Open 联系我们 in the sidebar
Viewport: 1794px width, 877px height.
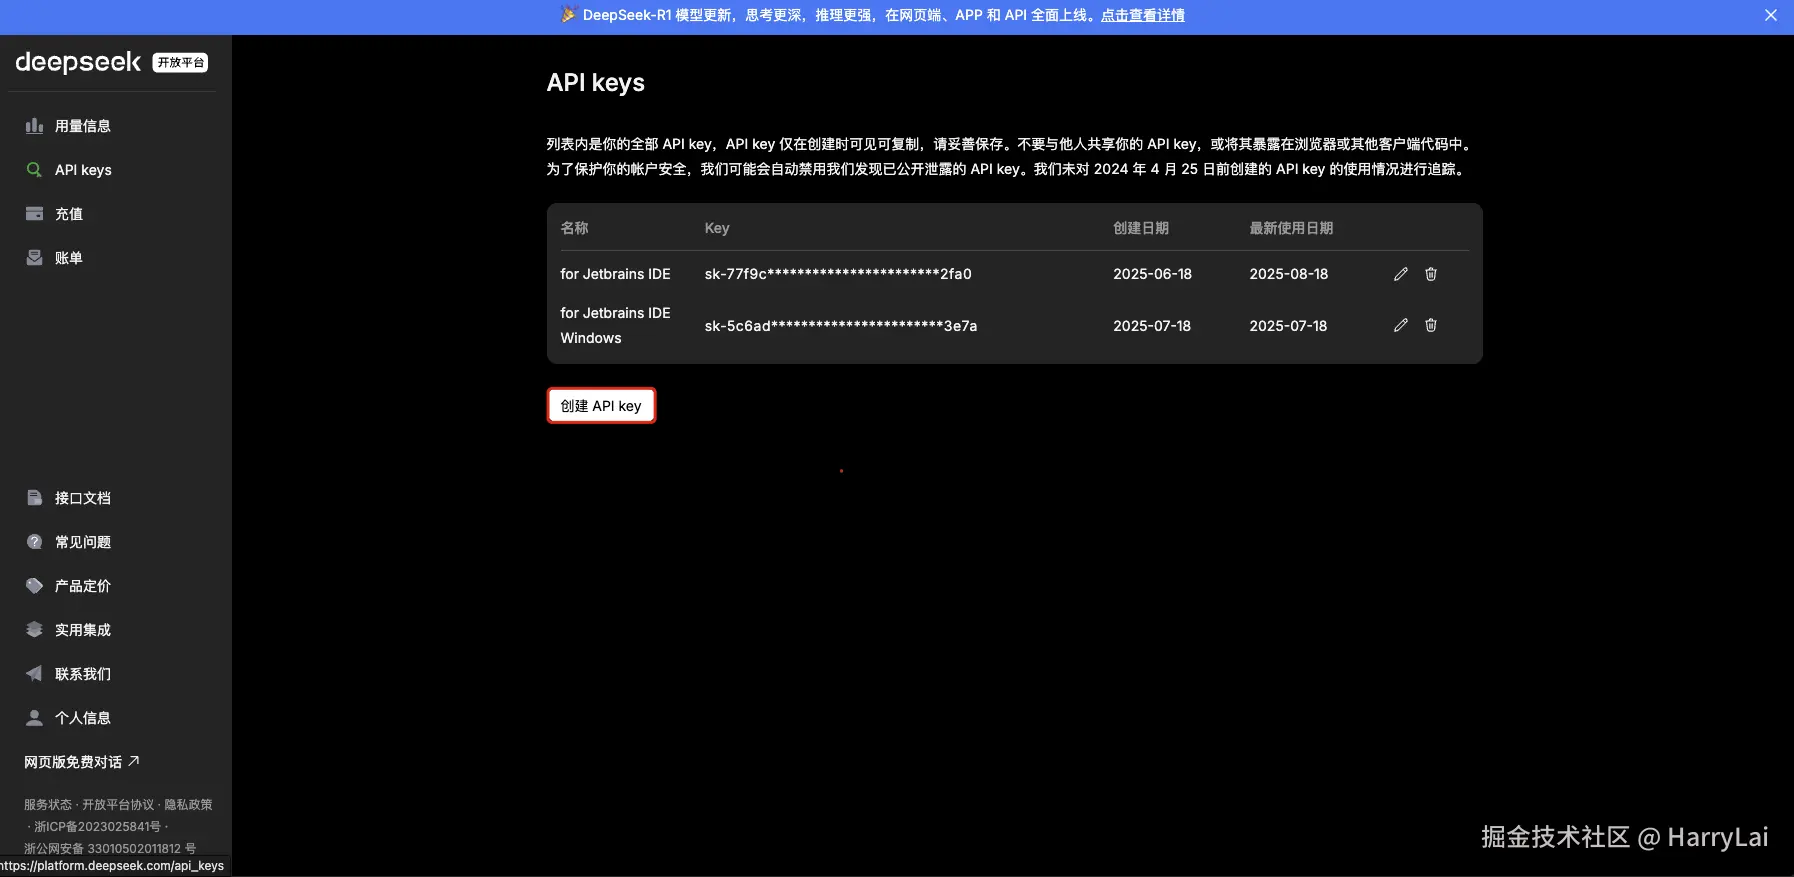(82, 674)
